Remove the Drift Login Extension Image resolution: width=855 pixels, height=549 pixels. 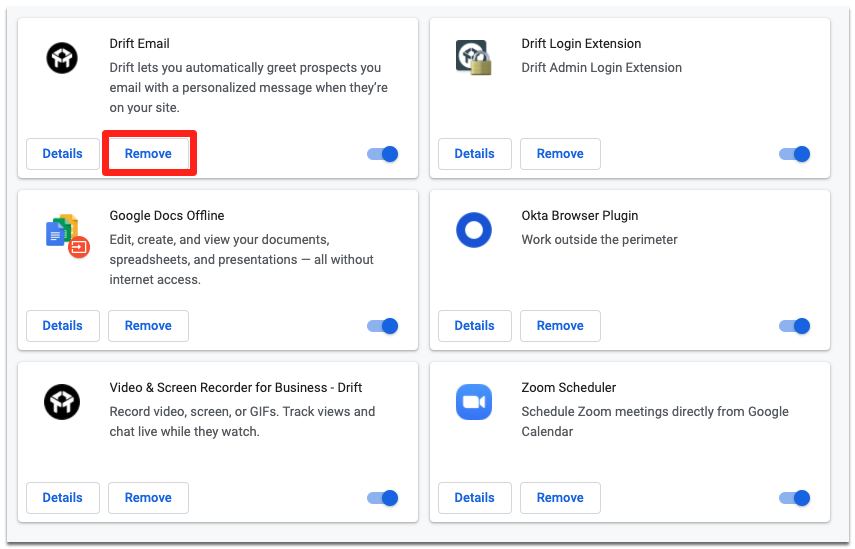560,154
